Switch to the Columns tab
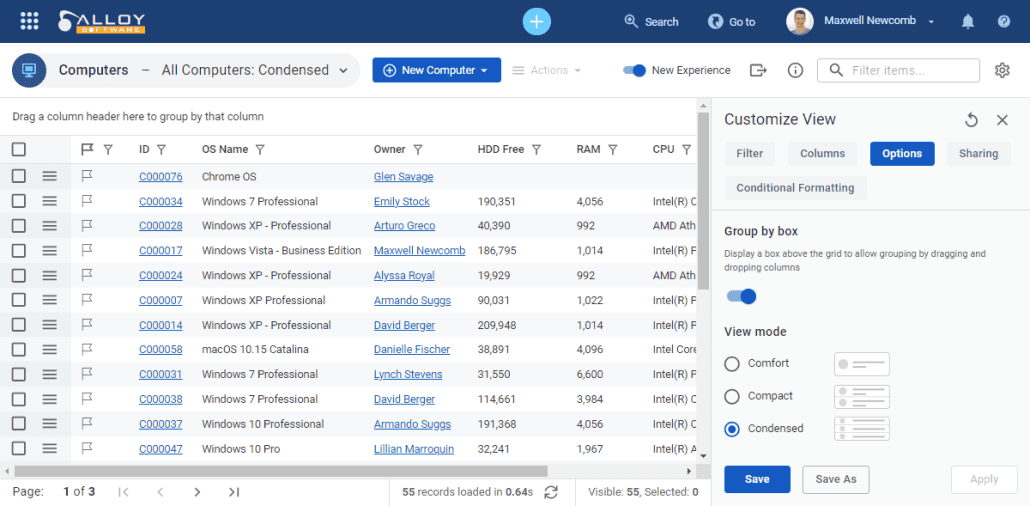 click(x=822, y=154)
